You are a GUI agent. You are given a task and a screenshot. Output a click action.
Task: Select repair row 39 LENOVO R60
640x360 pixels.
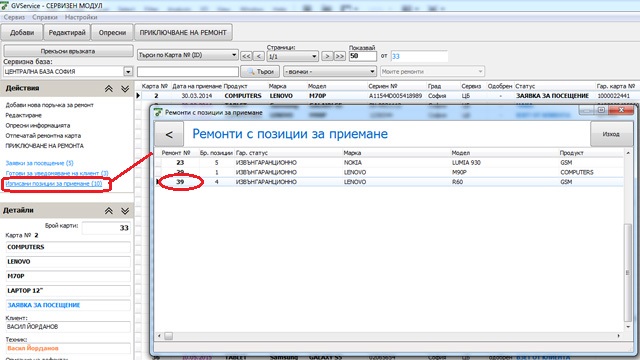389,182
